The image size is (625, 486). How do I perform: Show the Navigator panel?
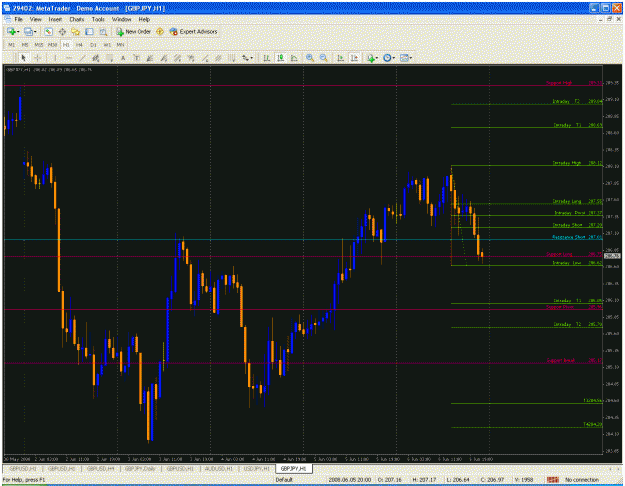pos(75,31)
